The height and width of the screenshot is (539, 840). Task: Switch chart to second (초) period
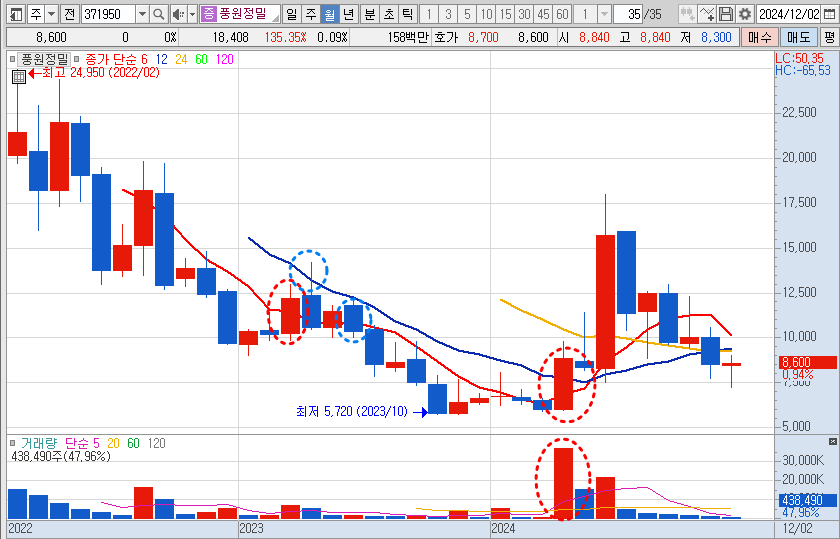389,14
